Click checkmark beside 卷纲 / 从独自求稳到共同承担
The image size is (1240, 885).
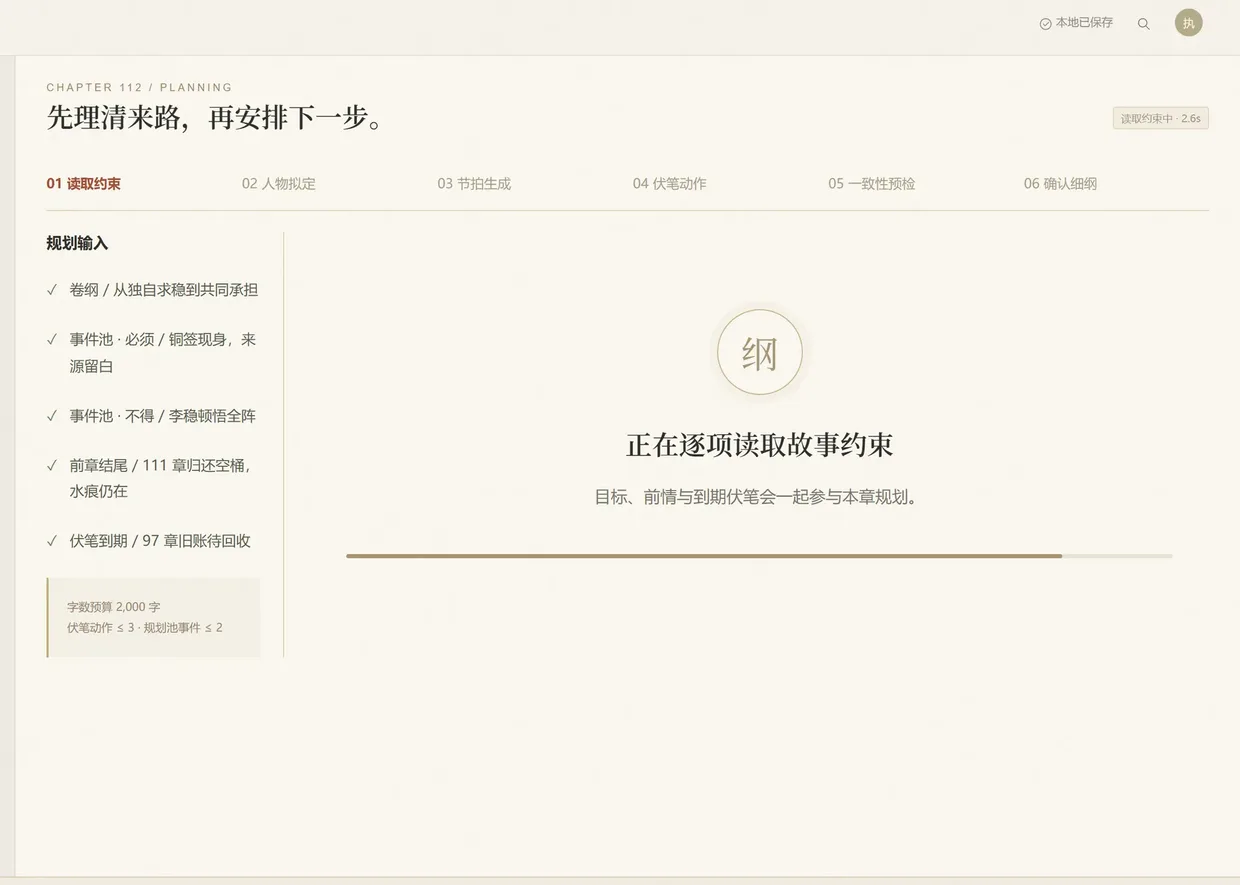pyautogui.click(x=51, y=290)
